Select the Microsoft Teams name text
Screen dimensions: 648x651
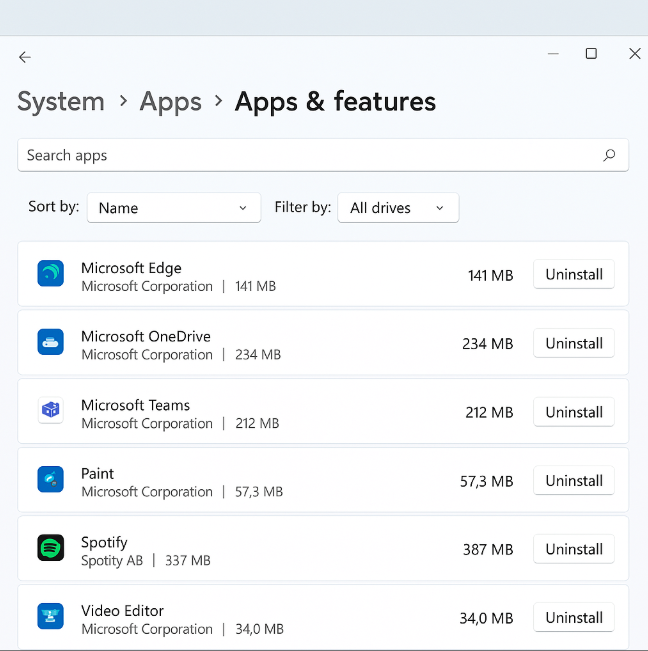[135, 405]
